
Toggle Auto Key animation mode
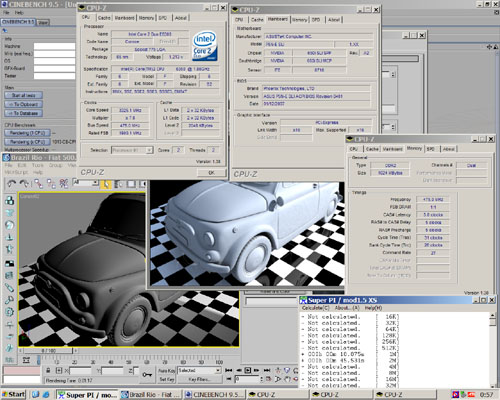point(167,371)
